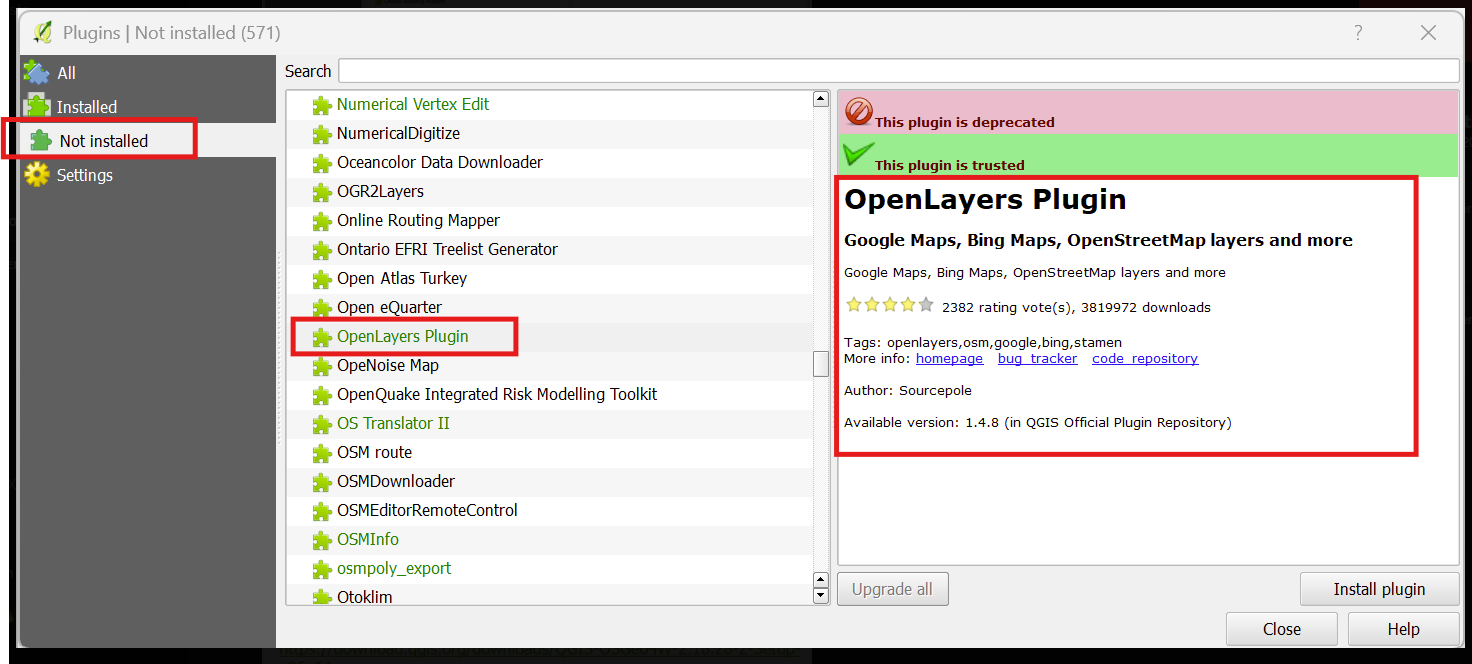This screenshot has height=664, width=1472.
Task: Open the plugin homepage link
Action: tap(949, 358)
